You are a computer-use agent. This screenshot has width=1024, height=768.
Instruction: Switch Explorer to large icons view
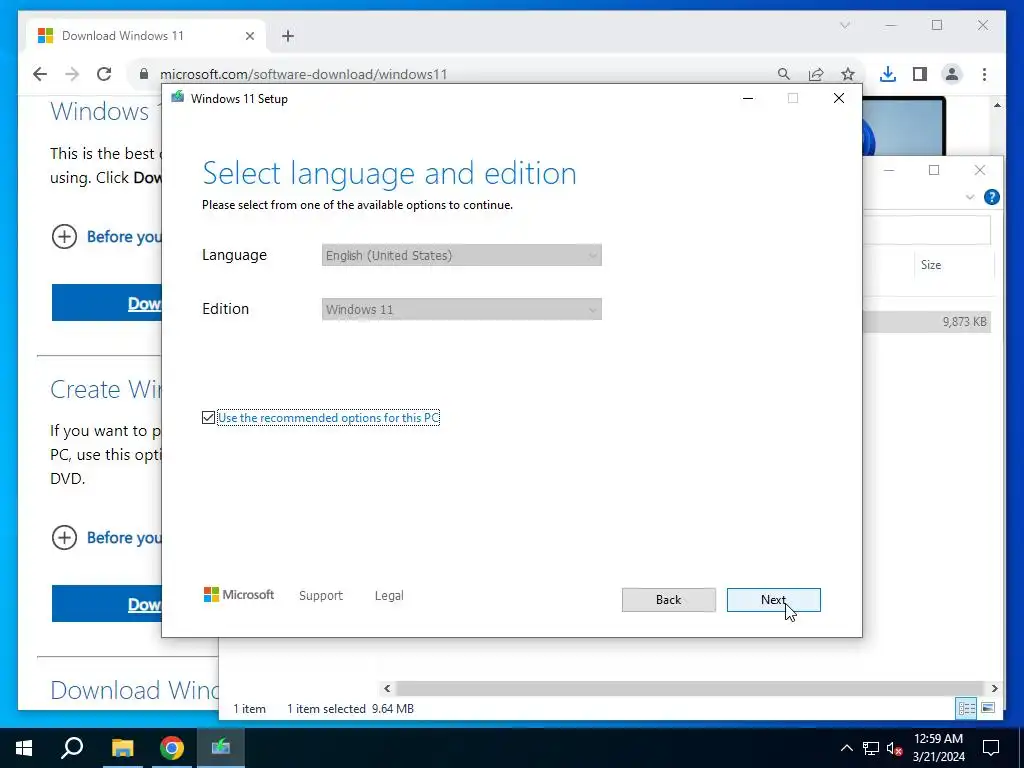point(988,708)
